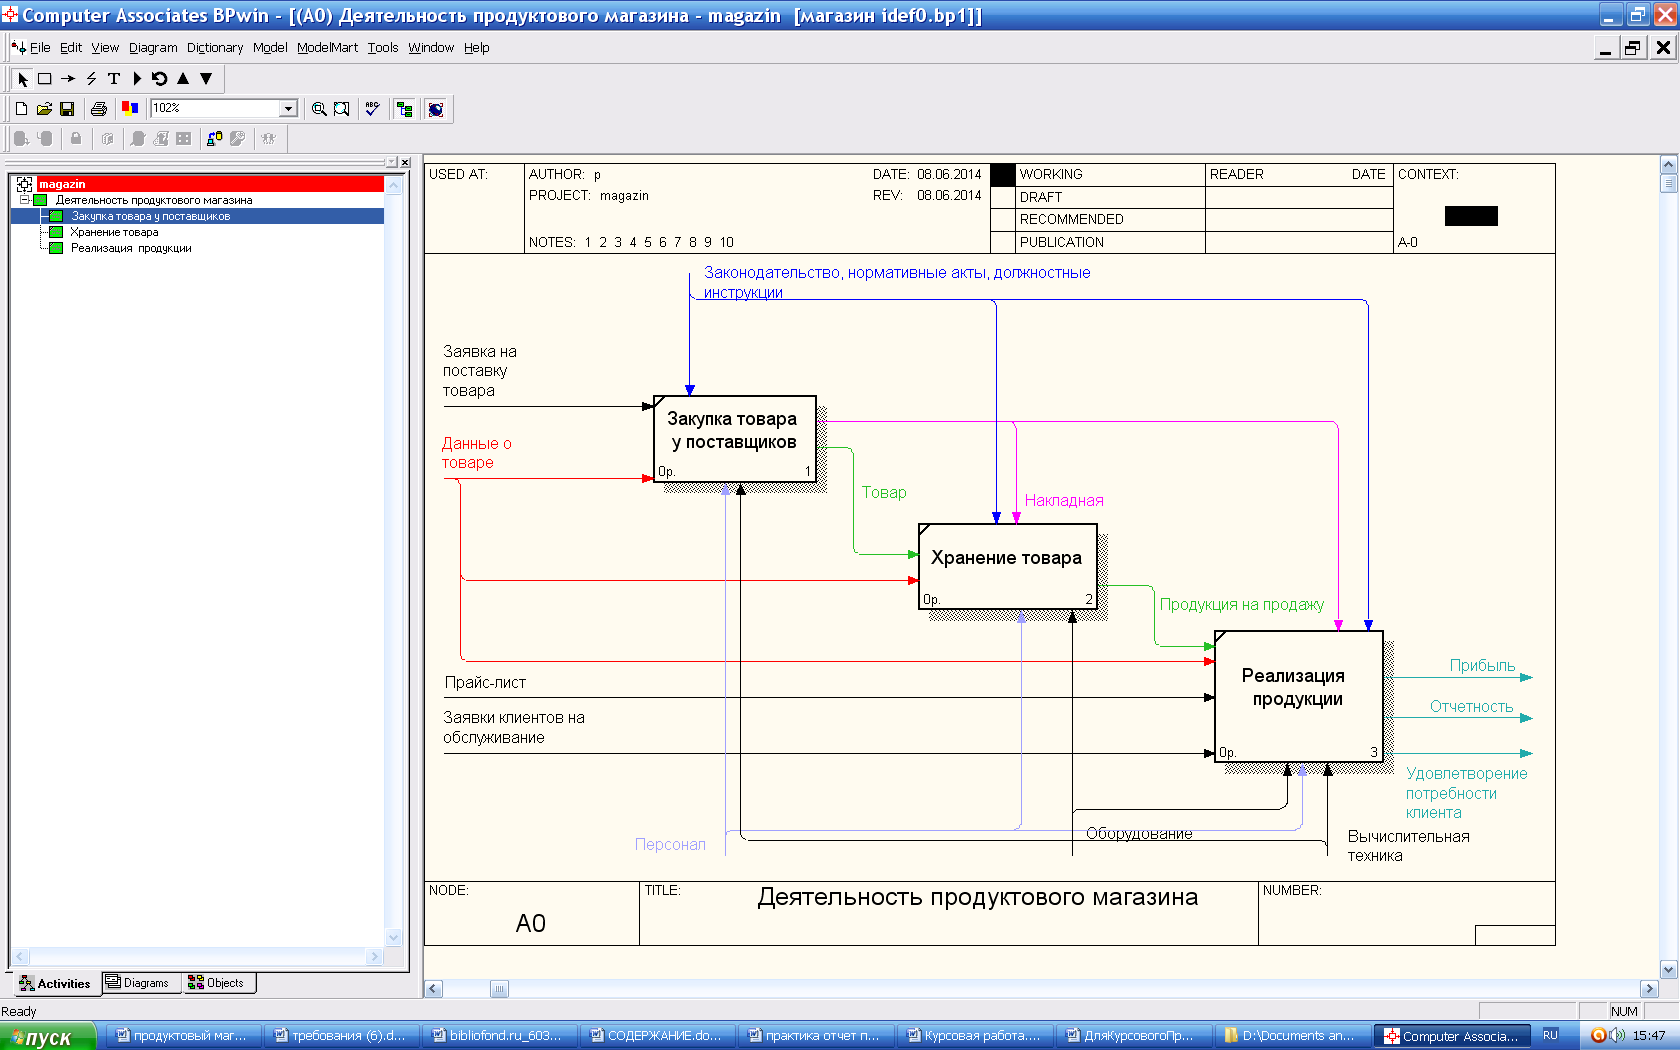Open the Tools menu
1680x1050 pixels.
pyautogui.click(x=383, y=47)
